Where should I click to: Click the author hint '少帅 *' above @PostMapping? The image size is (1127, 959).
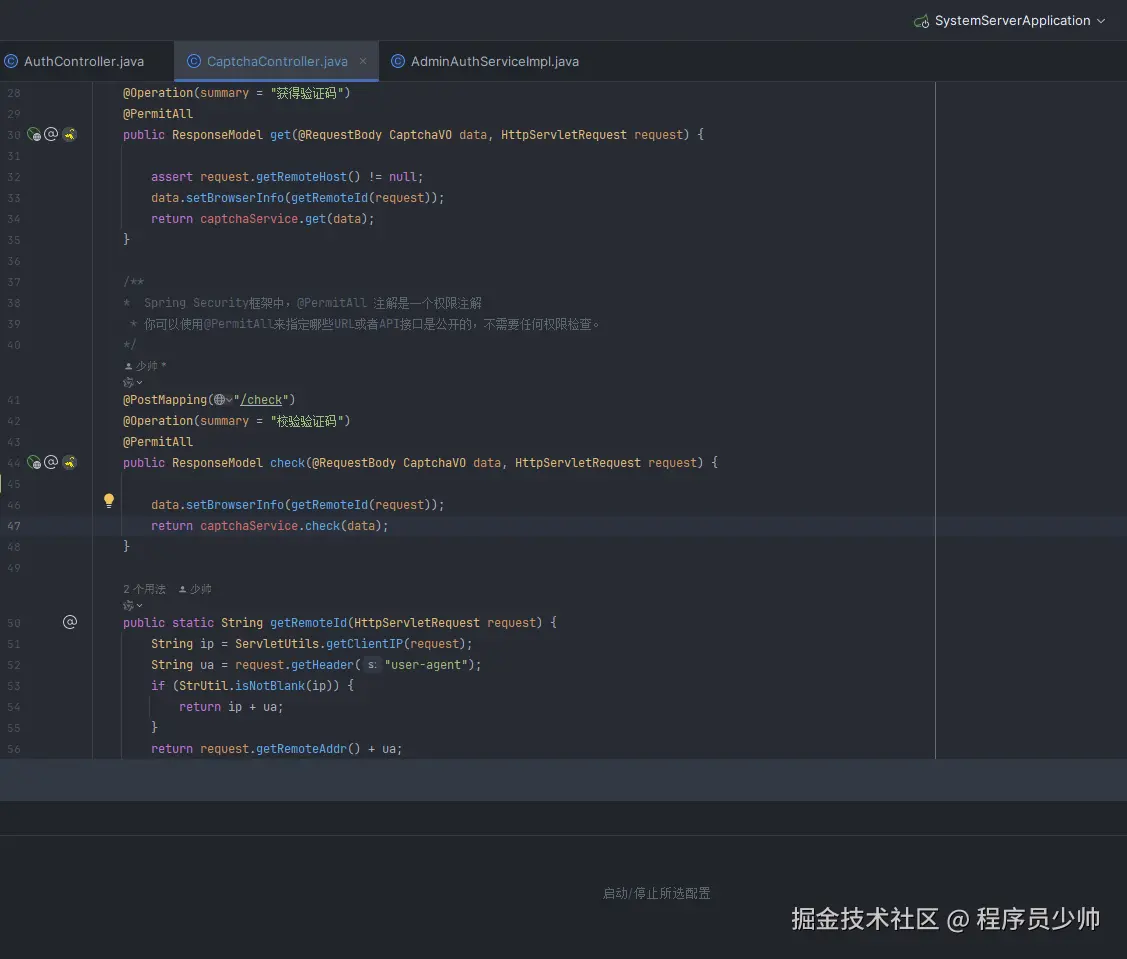[146, 366]
